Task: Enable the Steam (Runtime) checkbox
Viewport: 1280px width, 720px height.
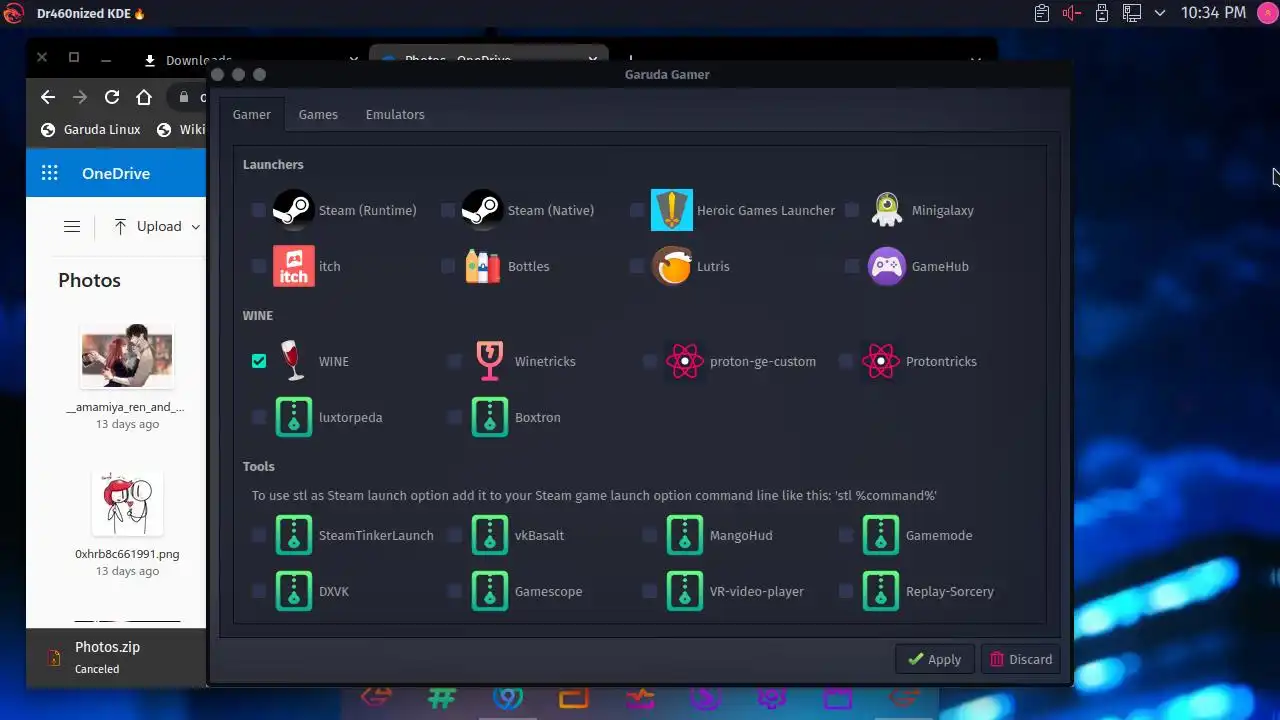Action: tap(259, 210)
